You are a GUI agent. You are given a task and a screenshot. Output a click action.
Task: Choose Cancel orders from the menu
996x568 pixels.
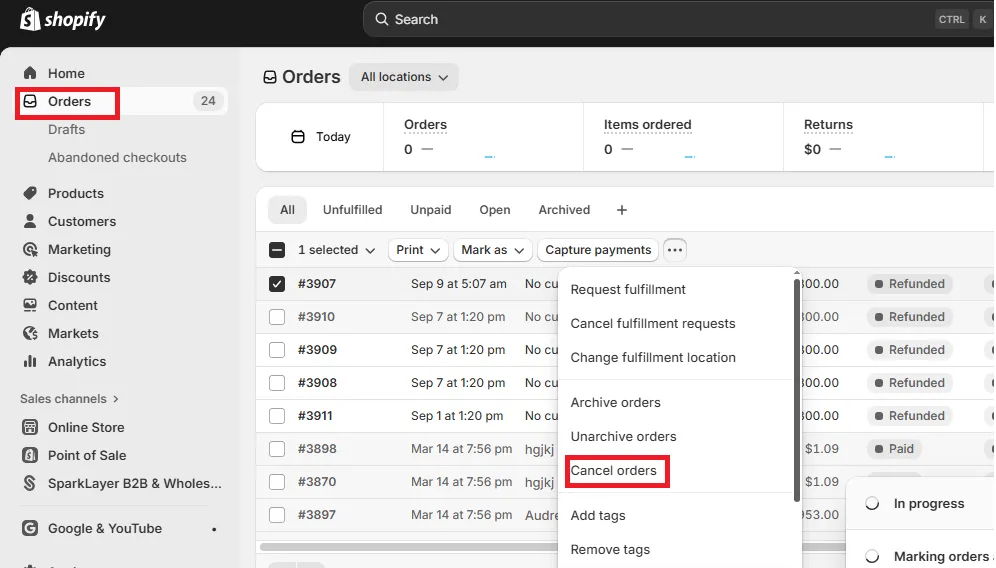coord(614,471)
